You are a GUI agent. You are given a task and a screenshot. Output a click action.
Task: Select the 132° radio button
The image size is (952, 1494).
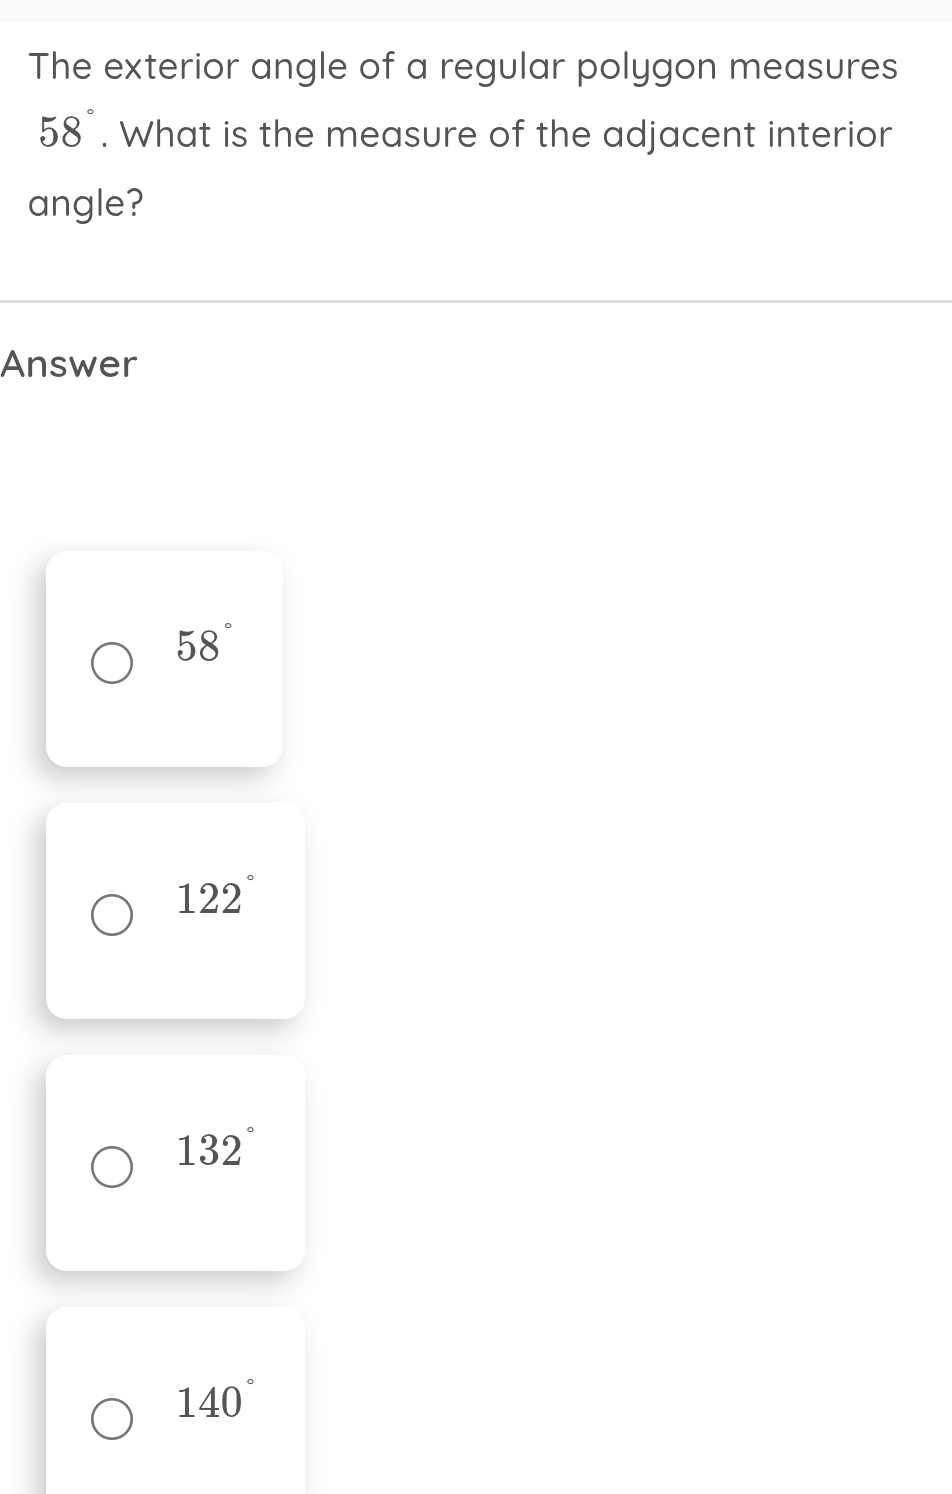(112, 1168)
